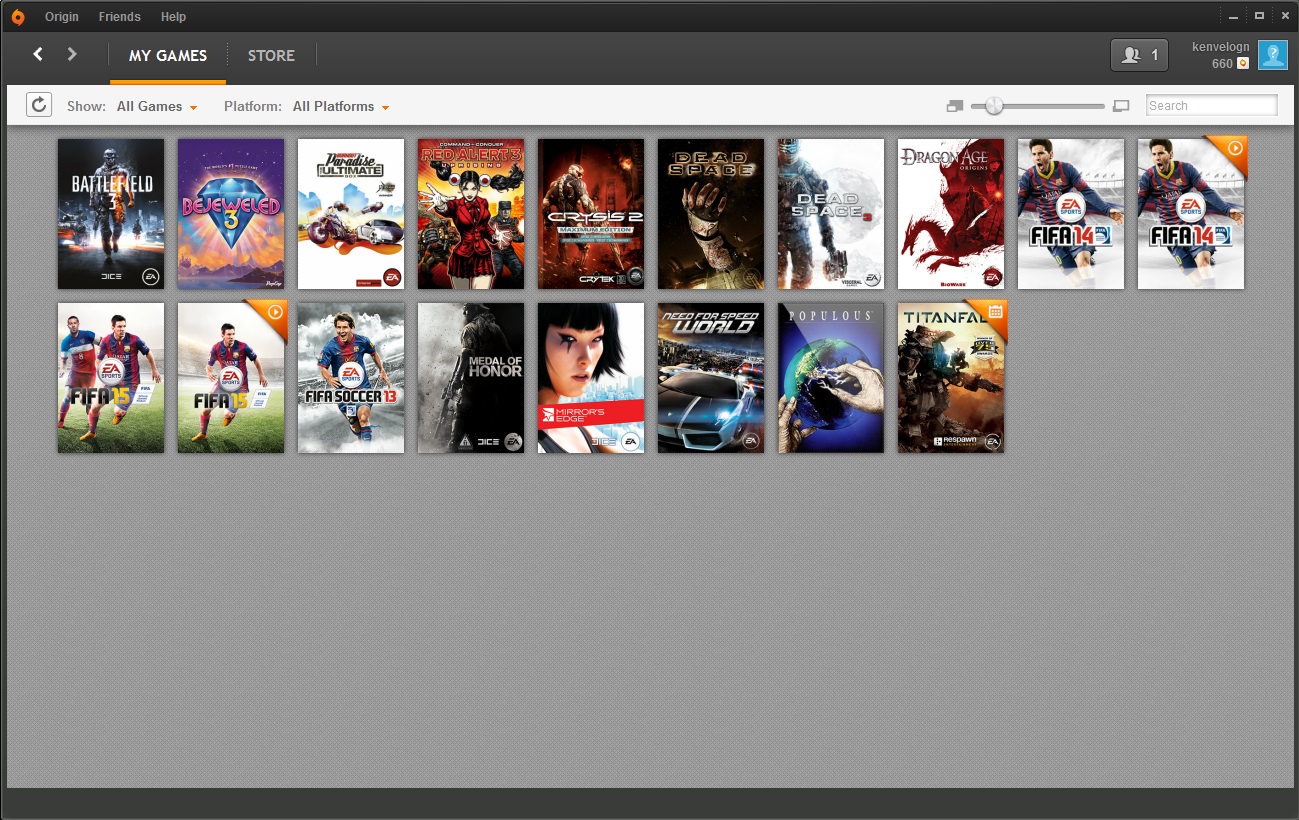Select the FIFA Soccer 13 game tile

pos(351,378)
